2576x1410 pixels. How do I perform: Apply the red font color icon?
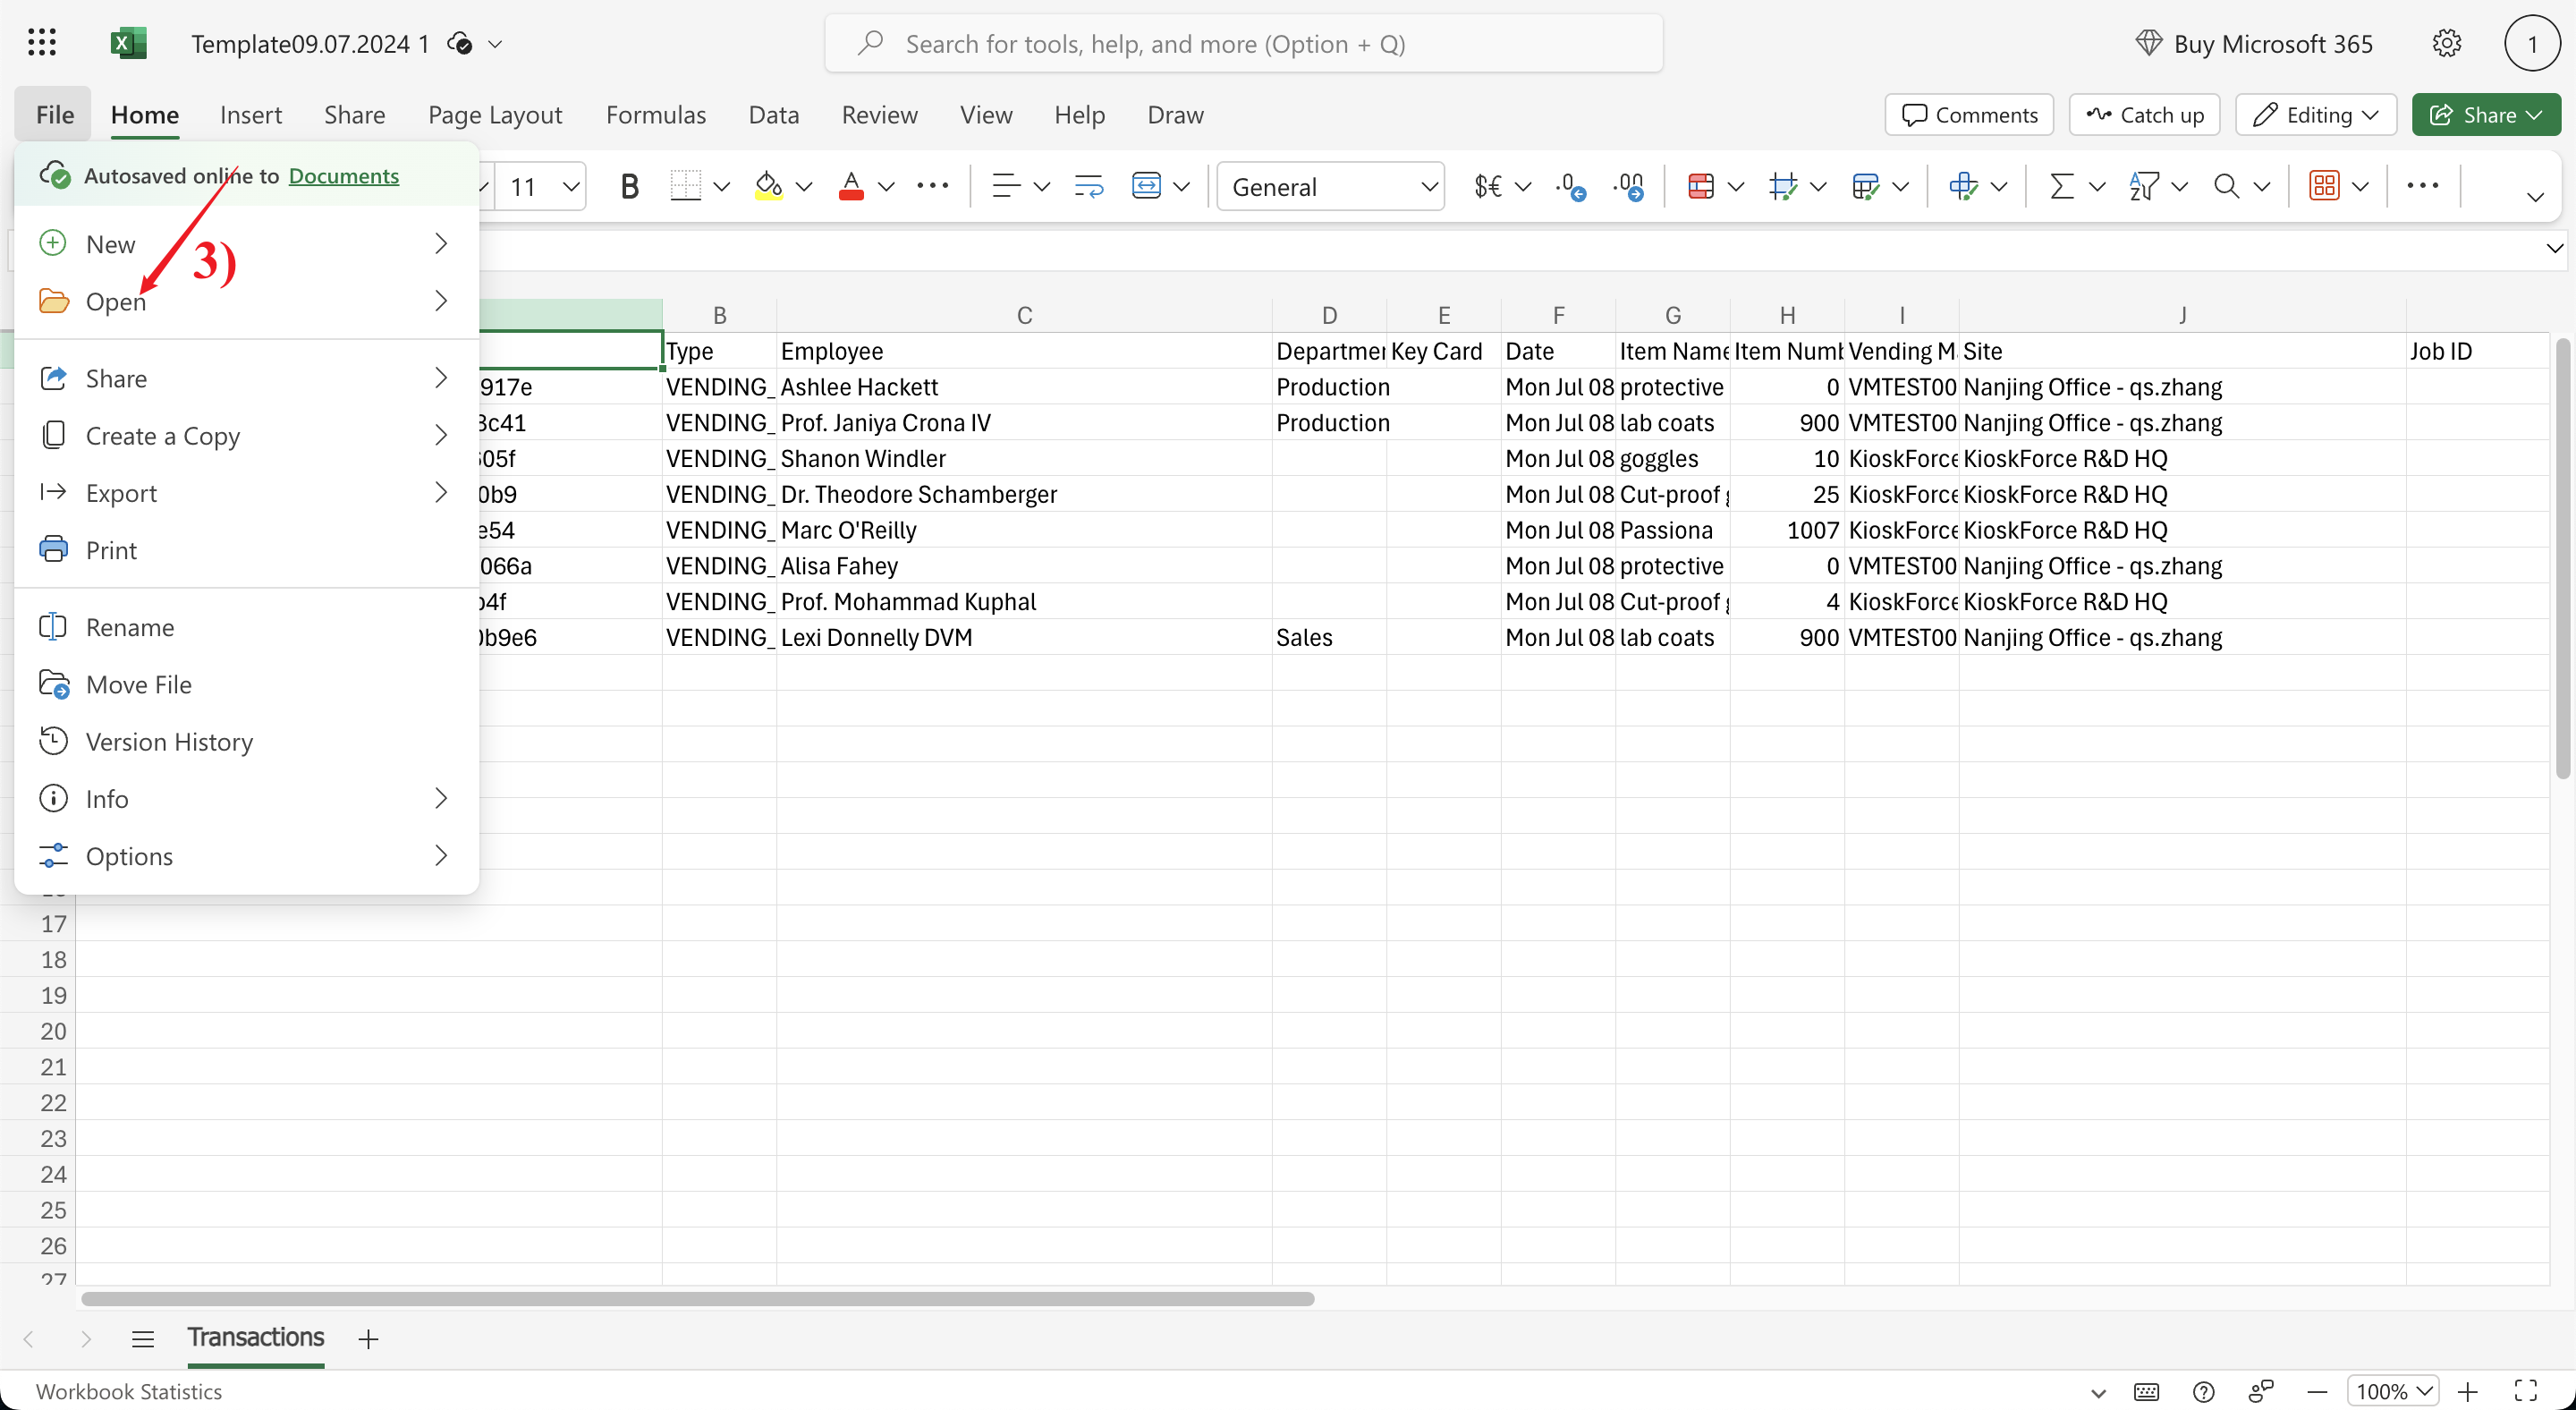click(x=851, y=186)
